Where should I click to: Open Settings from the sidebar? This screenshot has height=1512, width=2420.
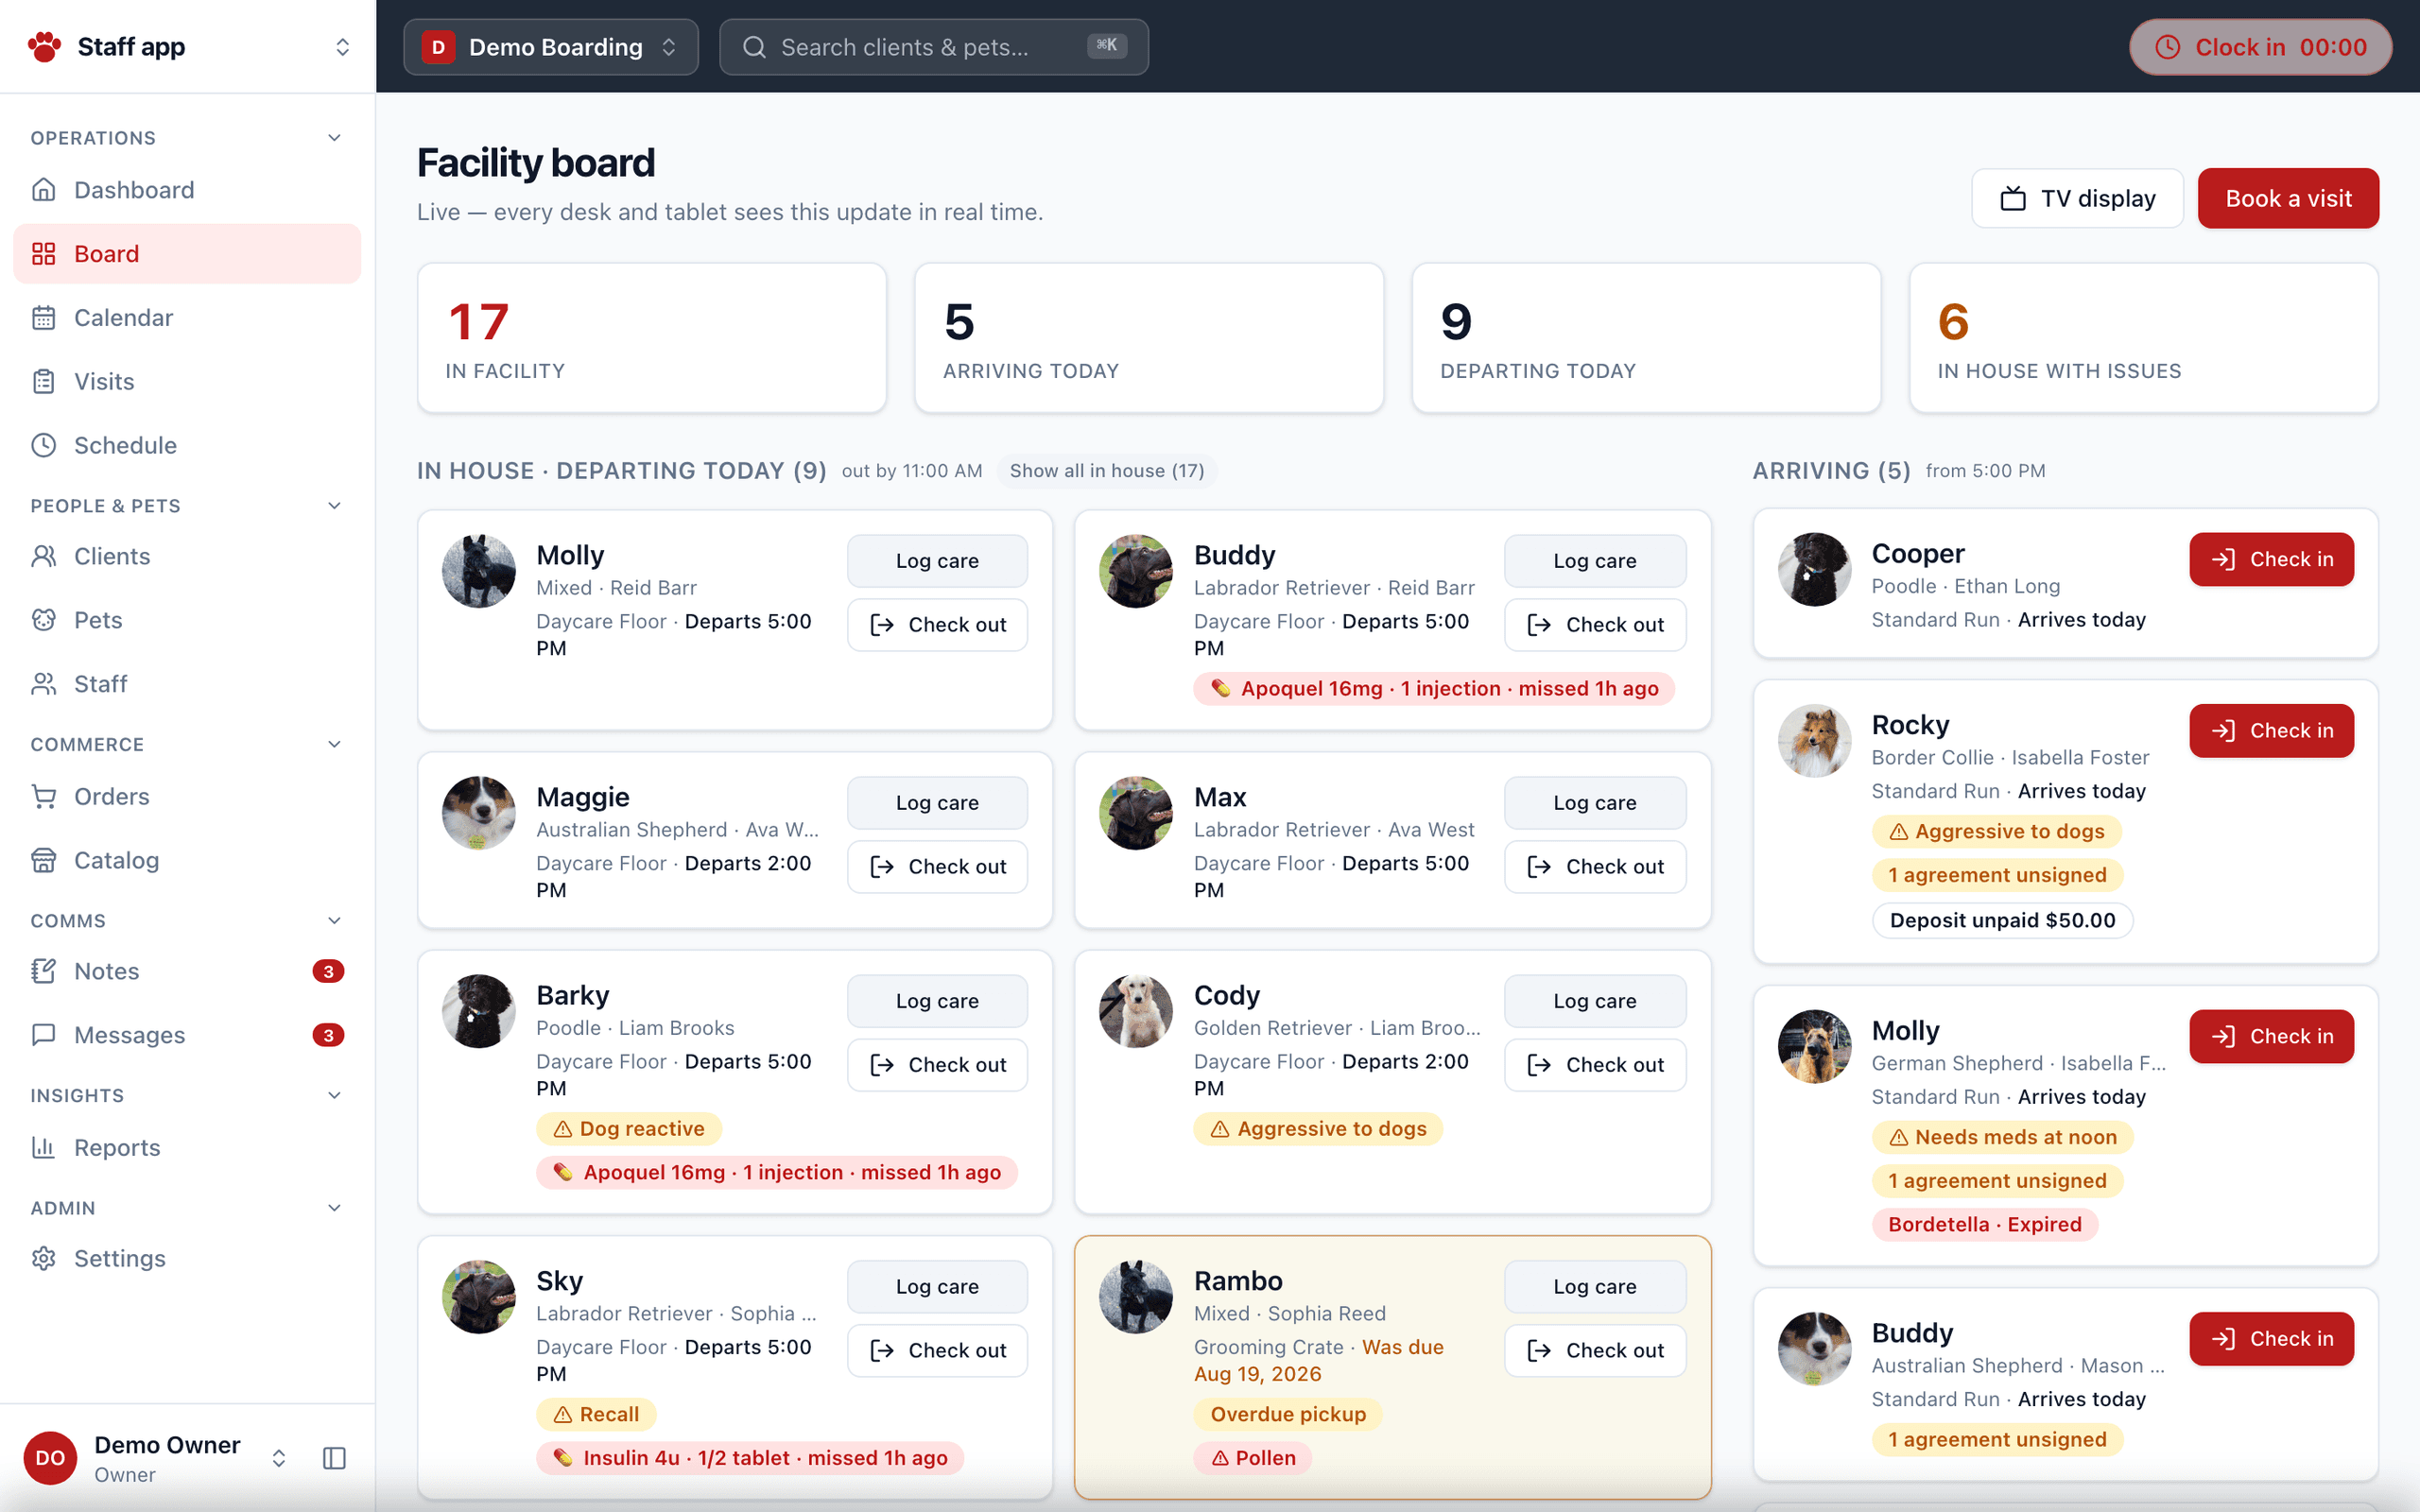(x=187, y=1258)
